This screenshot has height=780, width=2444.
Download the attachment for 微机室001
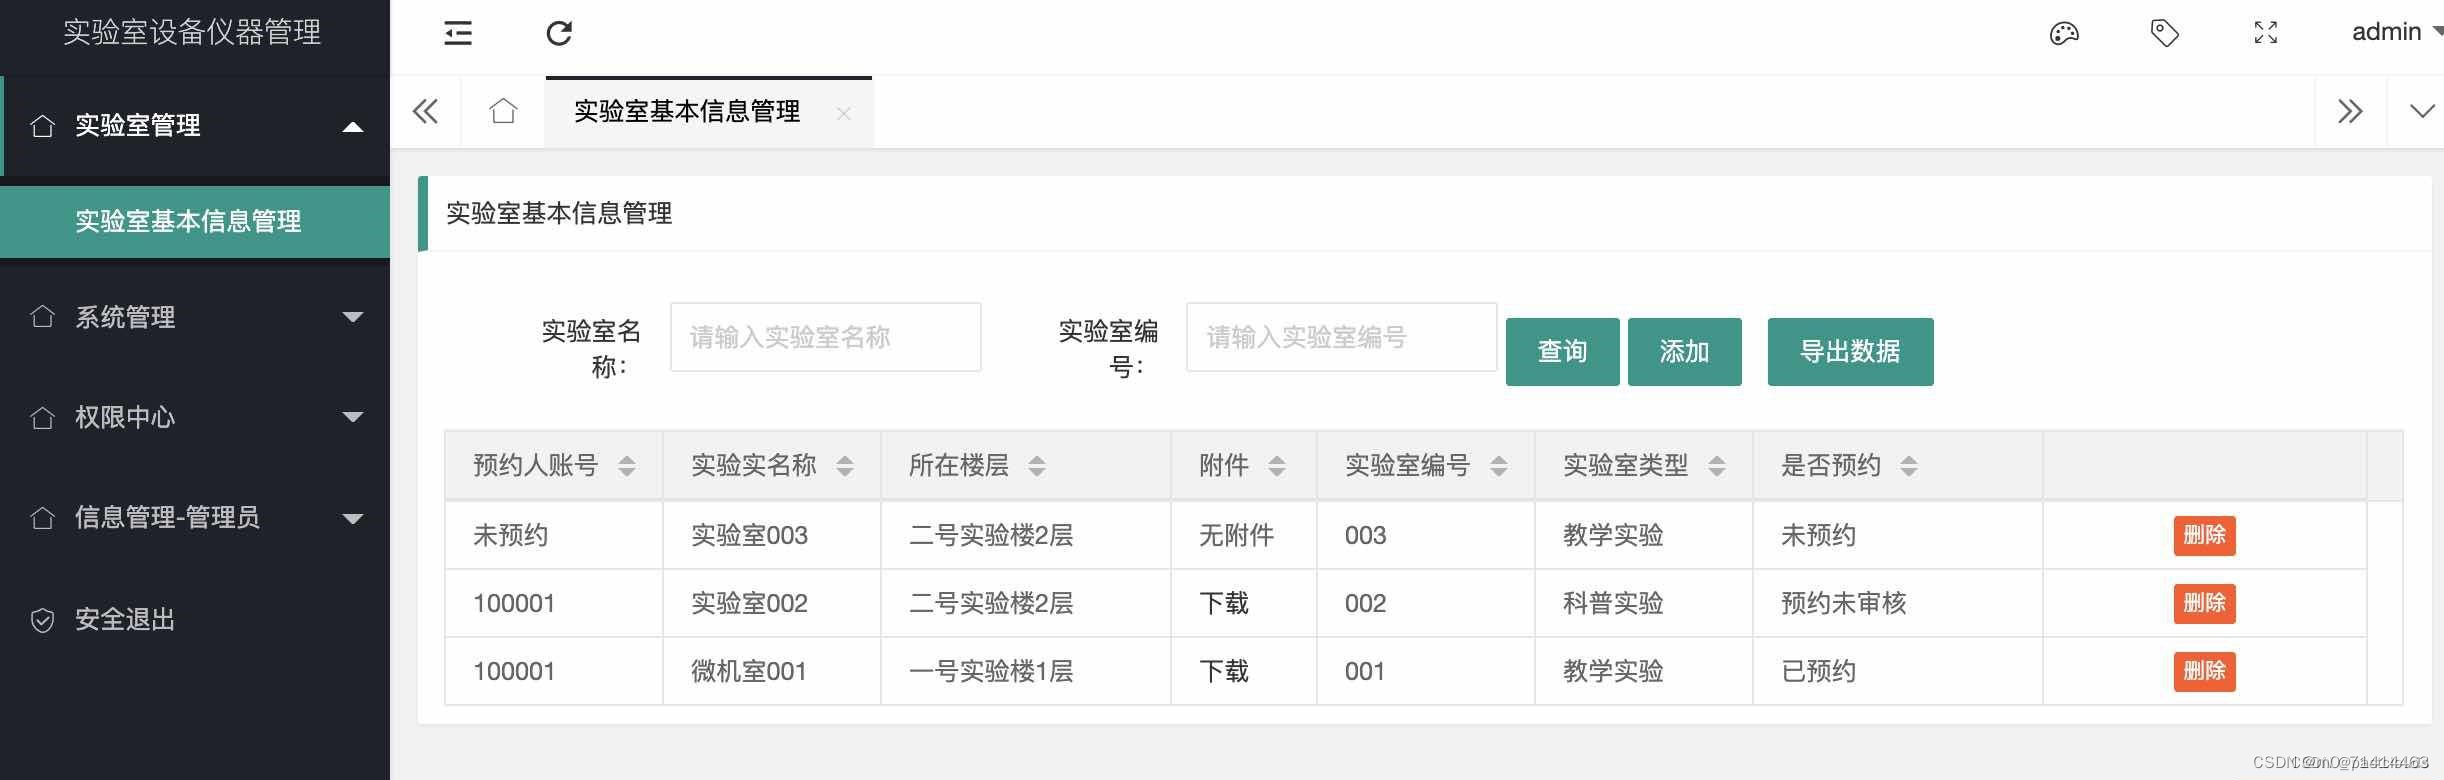pyautogui.click(x=1224, y=671)
